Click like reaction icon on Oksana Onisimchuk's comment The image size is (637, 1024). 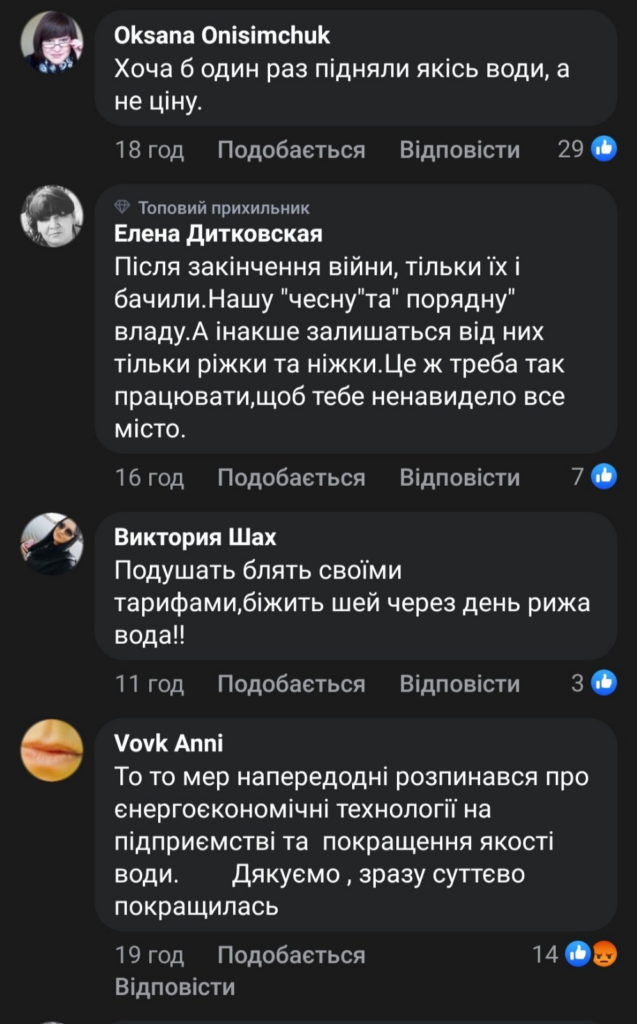pyautogui.click(x=604, y=150)
